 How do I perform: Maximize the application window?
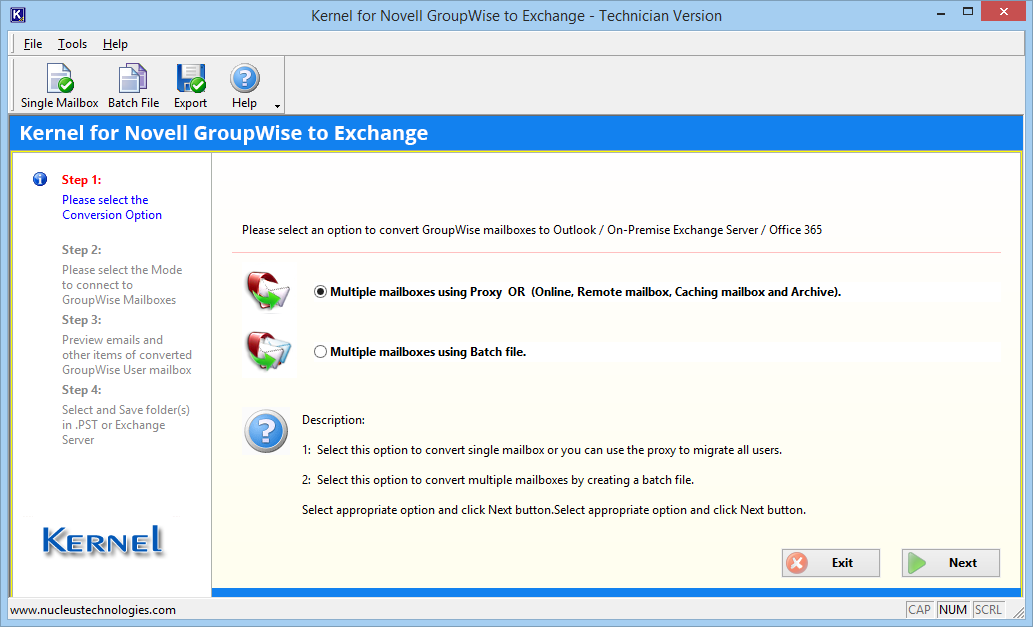tap(968, 11)
